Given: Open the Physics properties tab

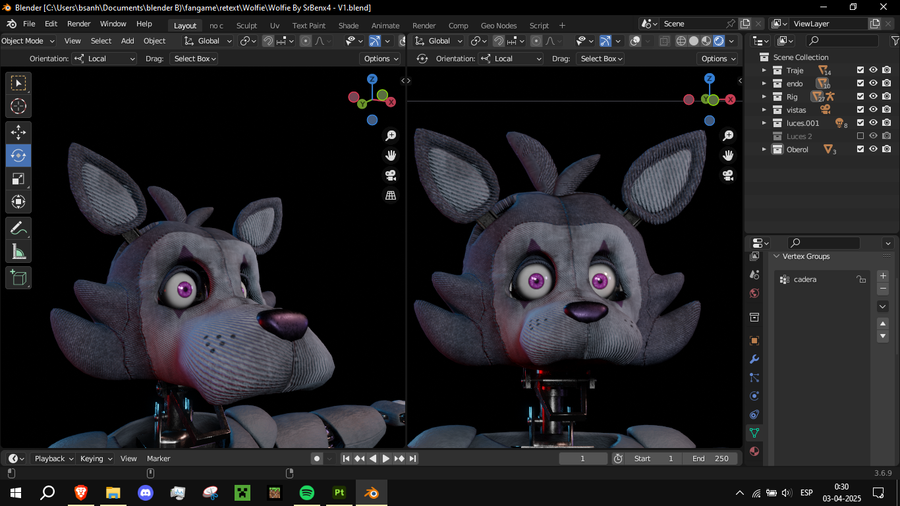Looking at the screenshot, I should (755, 396).
